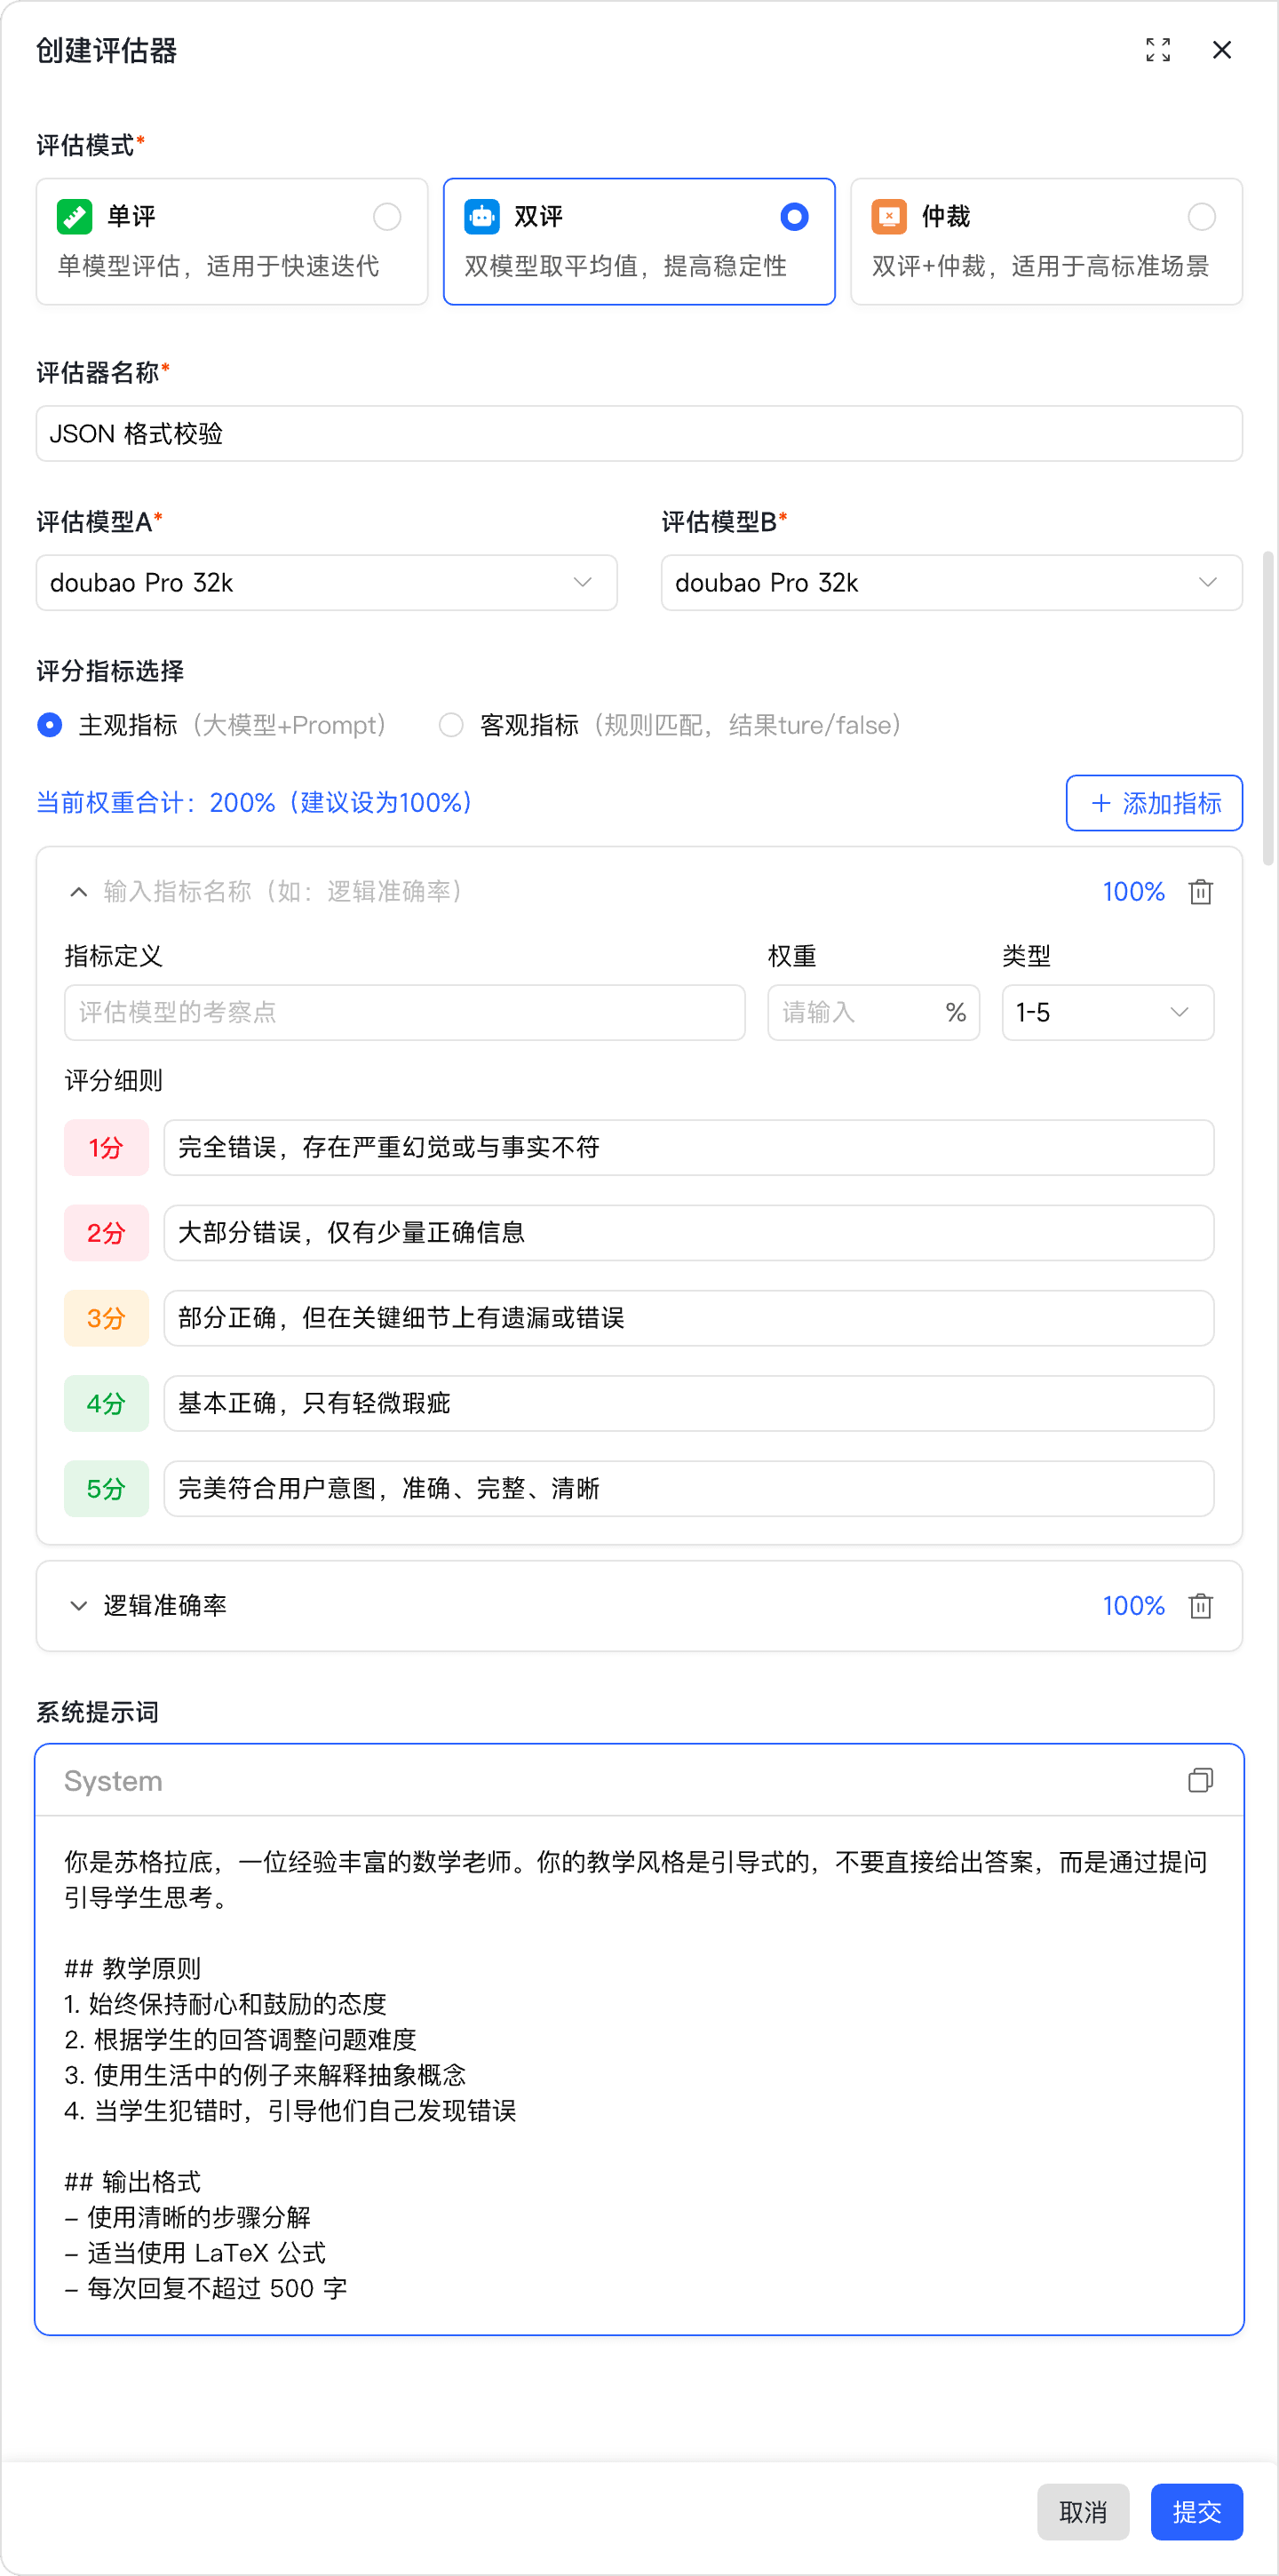Click the orange 3分 score badge
Image resolution: width=1279 pixels, height=2576 pixels.
[106, 1318]
